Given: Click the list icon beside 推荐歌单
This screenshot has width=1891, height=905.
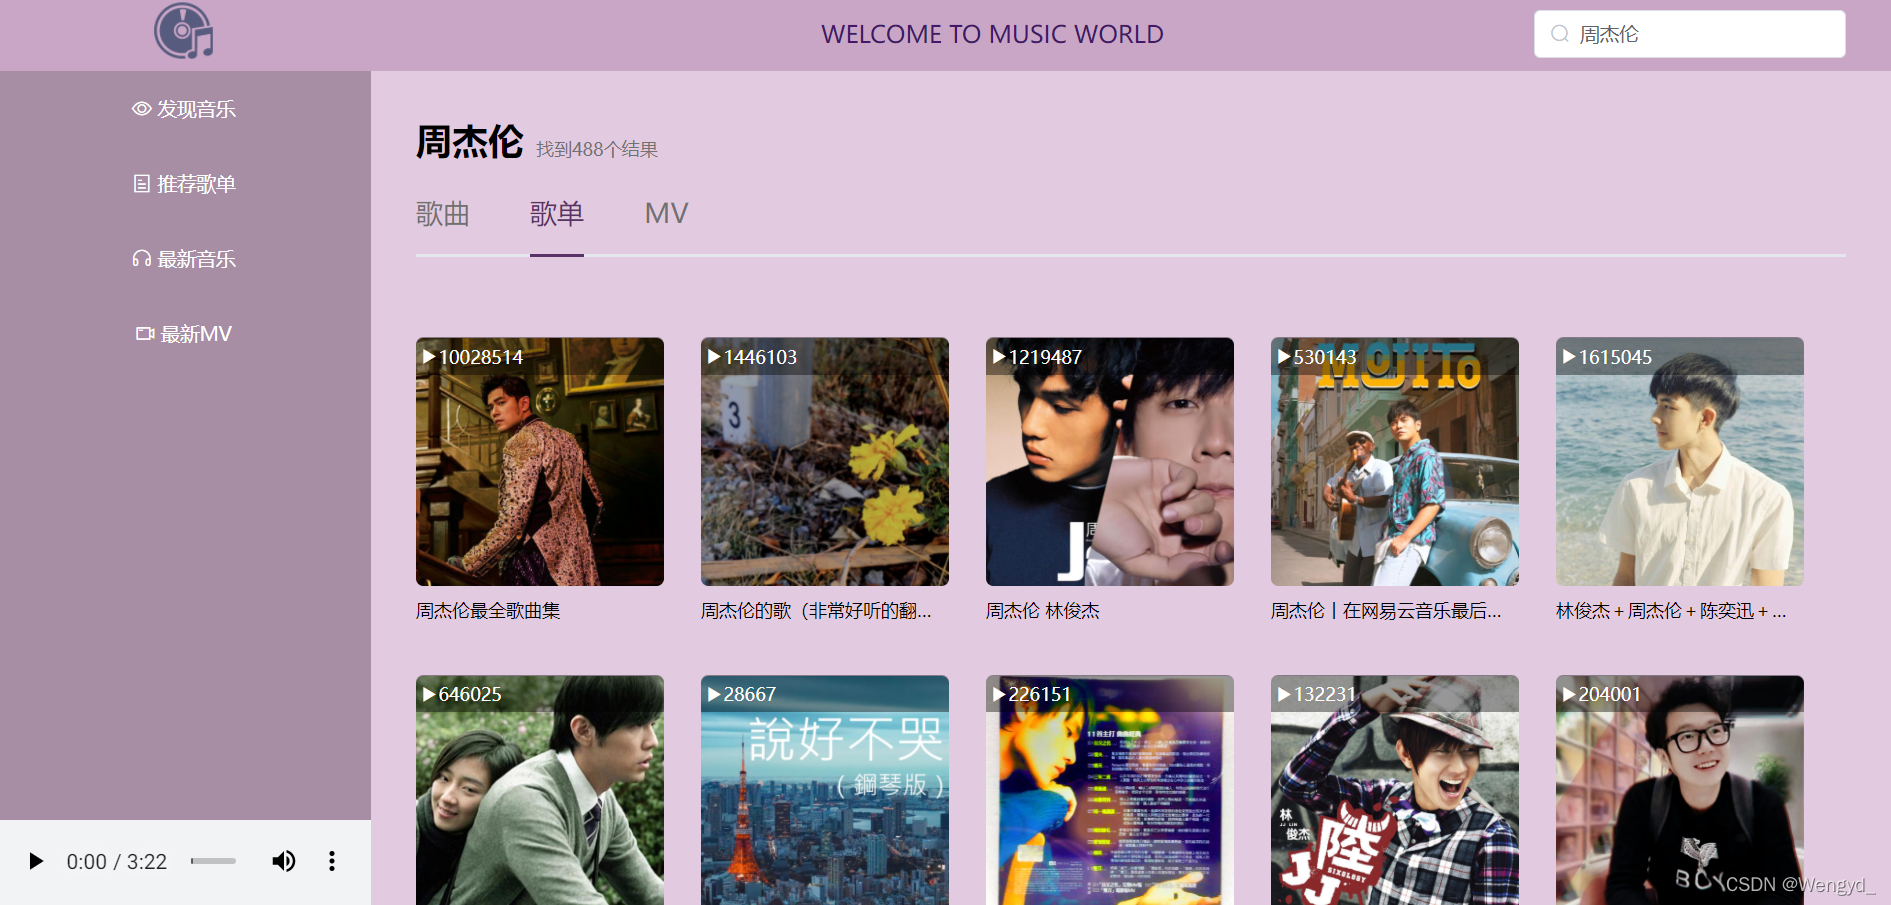Looking at the screenshot, I should click(142, 184).
